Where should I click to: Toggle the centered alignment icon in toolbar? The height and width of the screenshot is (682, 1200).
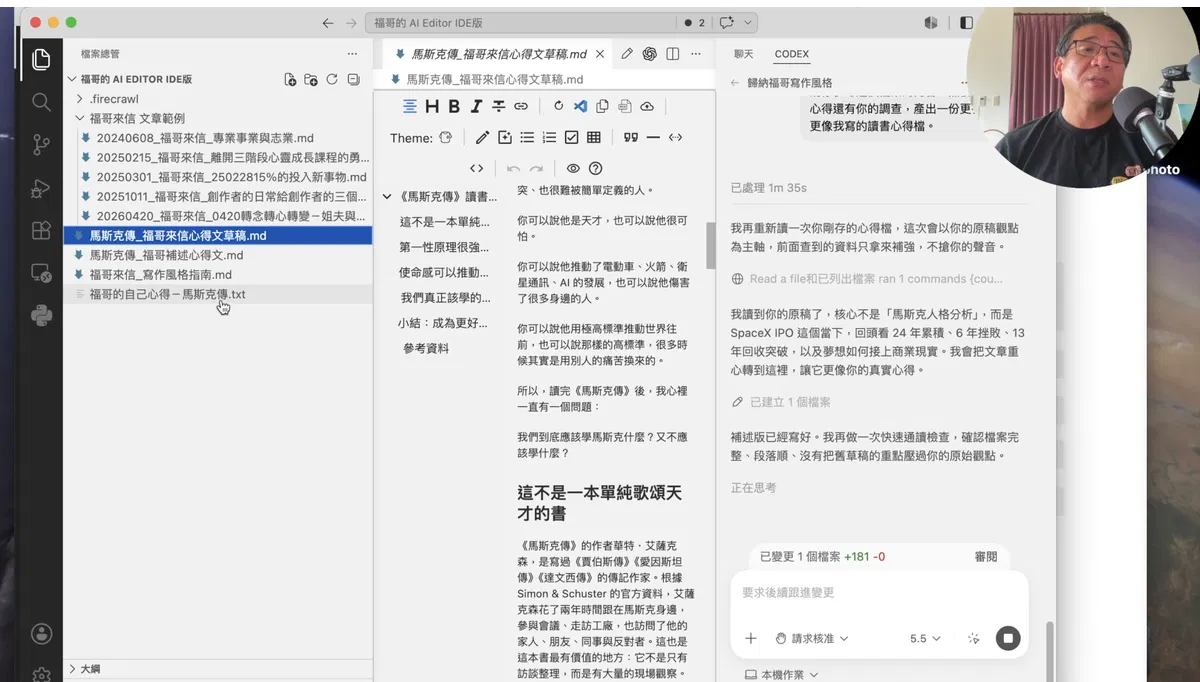tap(410, 106)
